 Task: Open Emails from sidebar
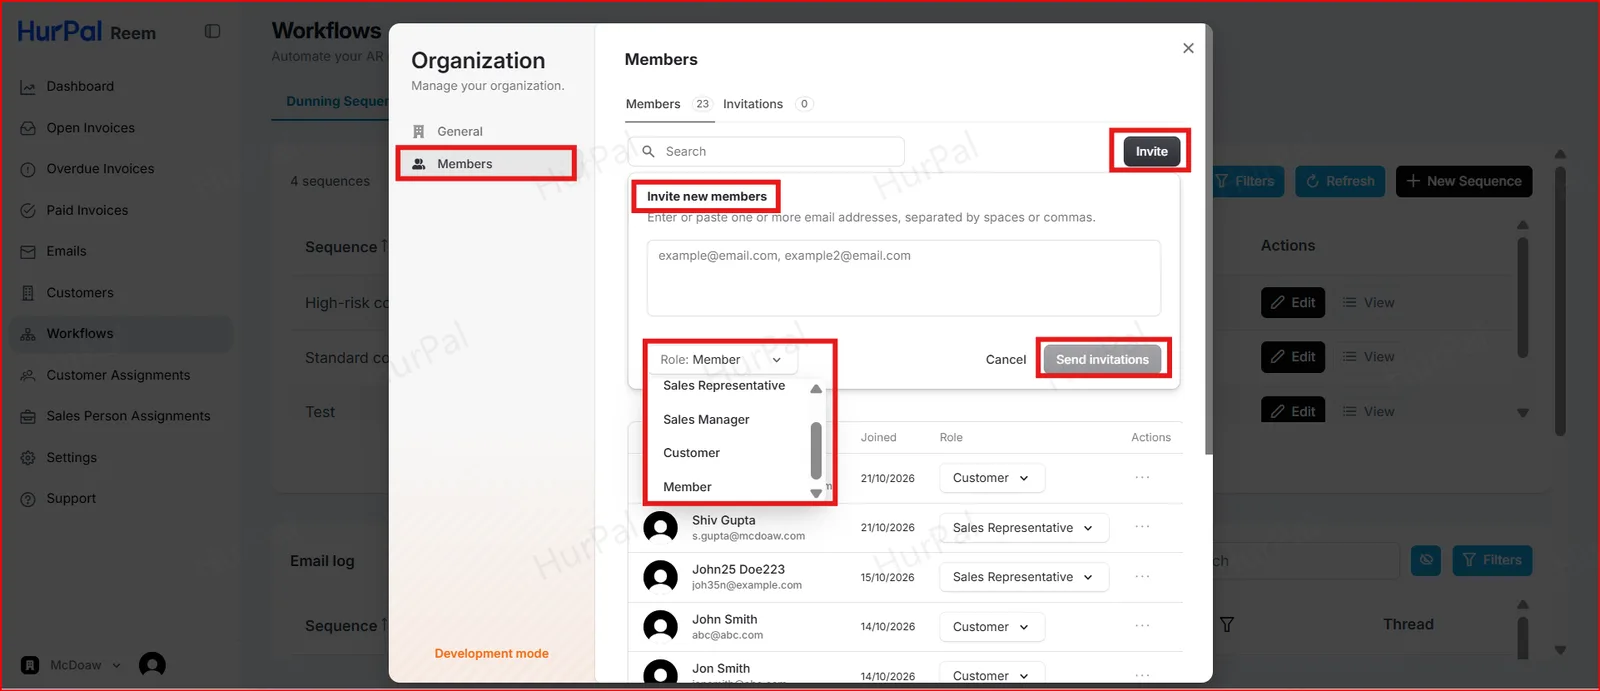[66, 251]
